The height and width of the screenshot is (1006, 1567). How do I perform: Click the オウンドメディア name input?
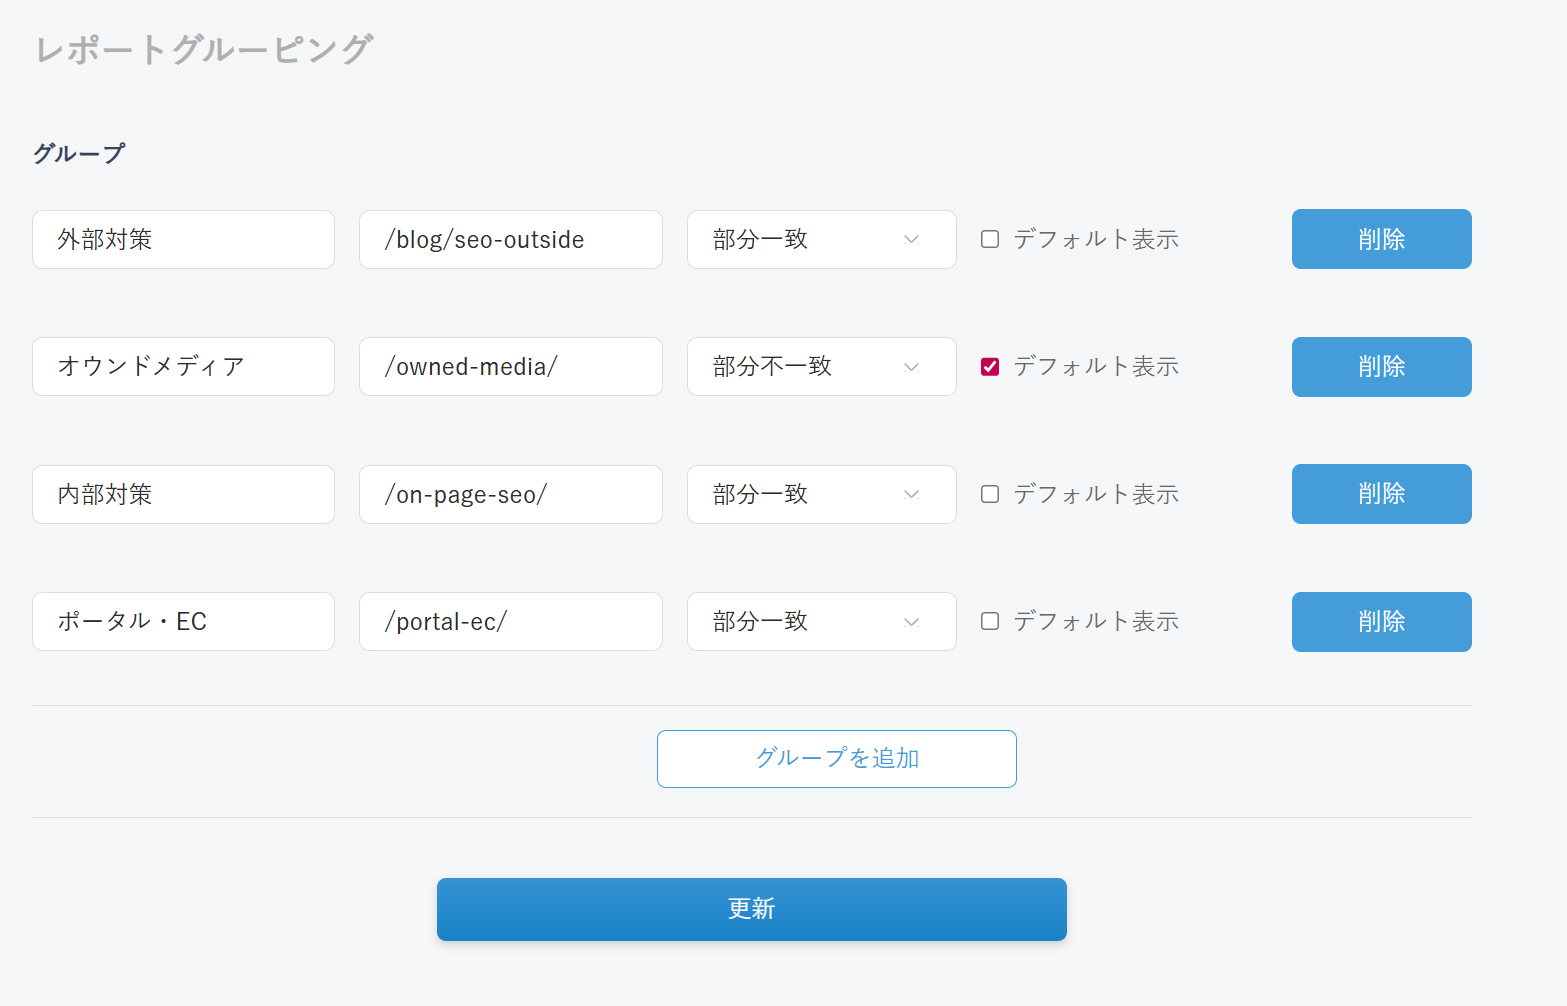183,367
